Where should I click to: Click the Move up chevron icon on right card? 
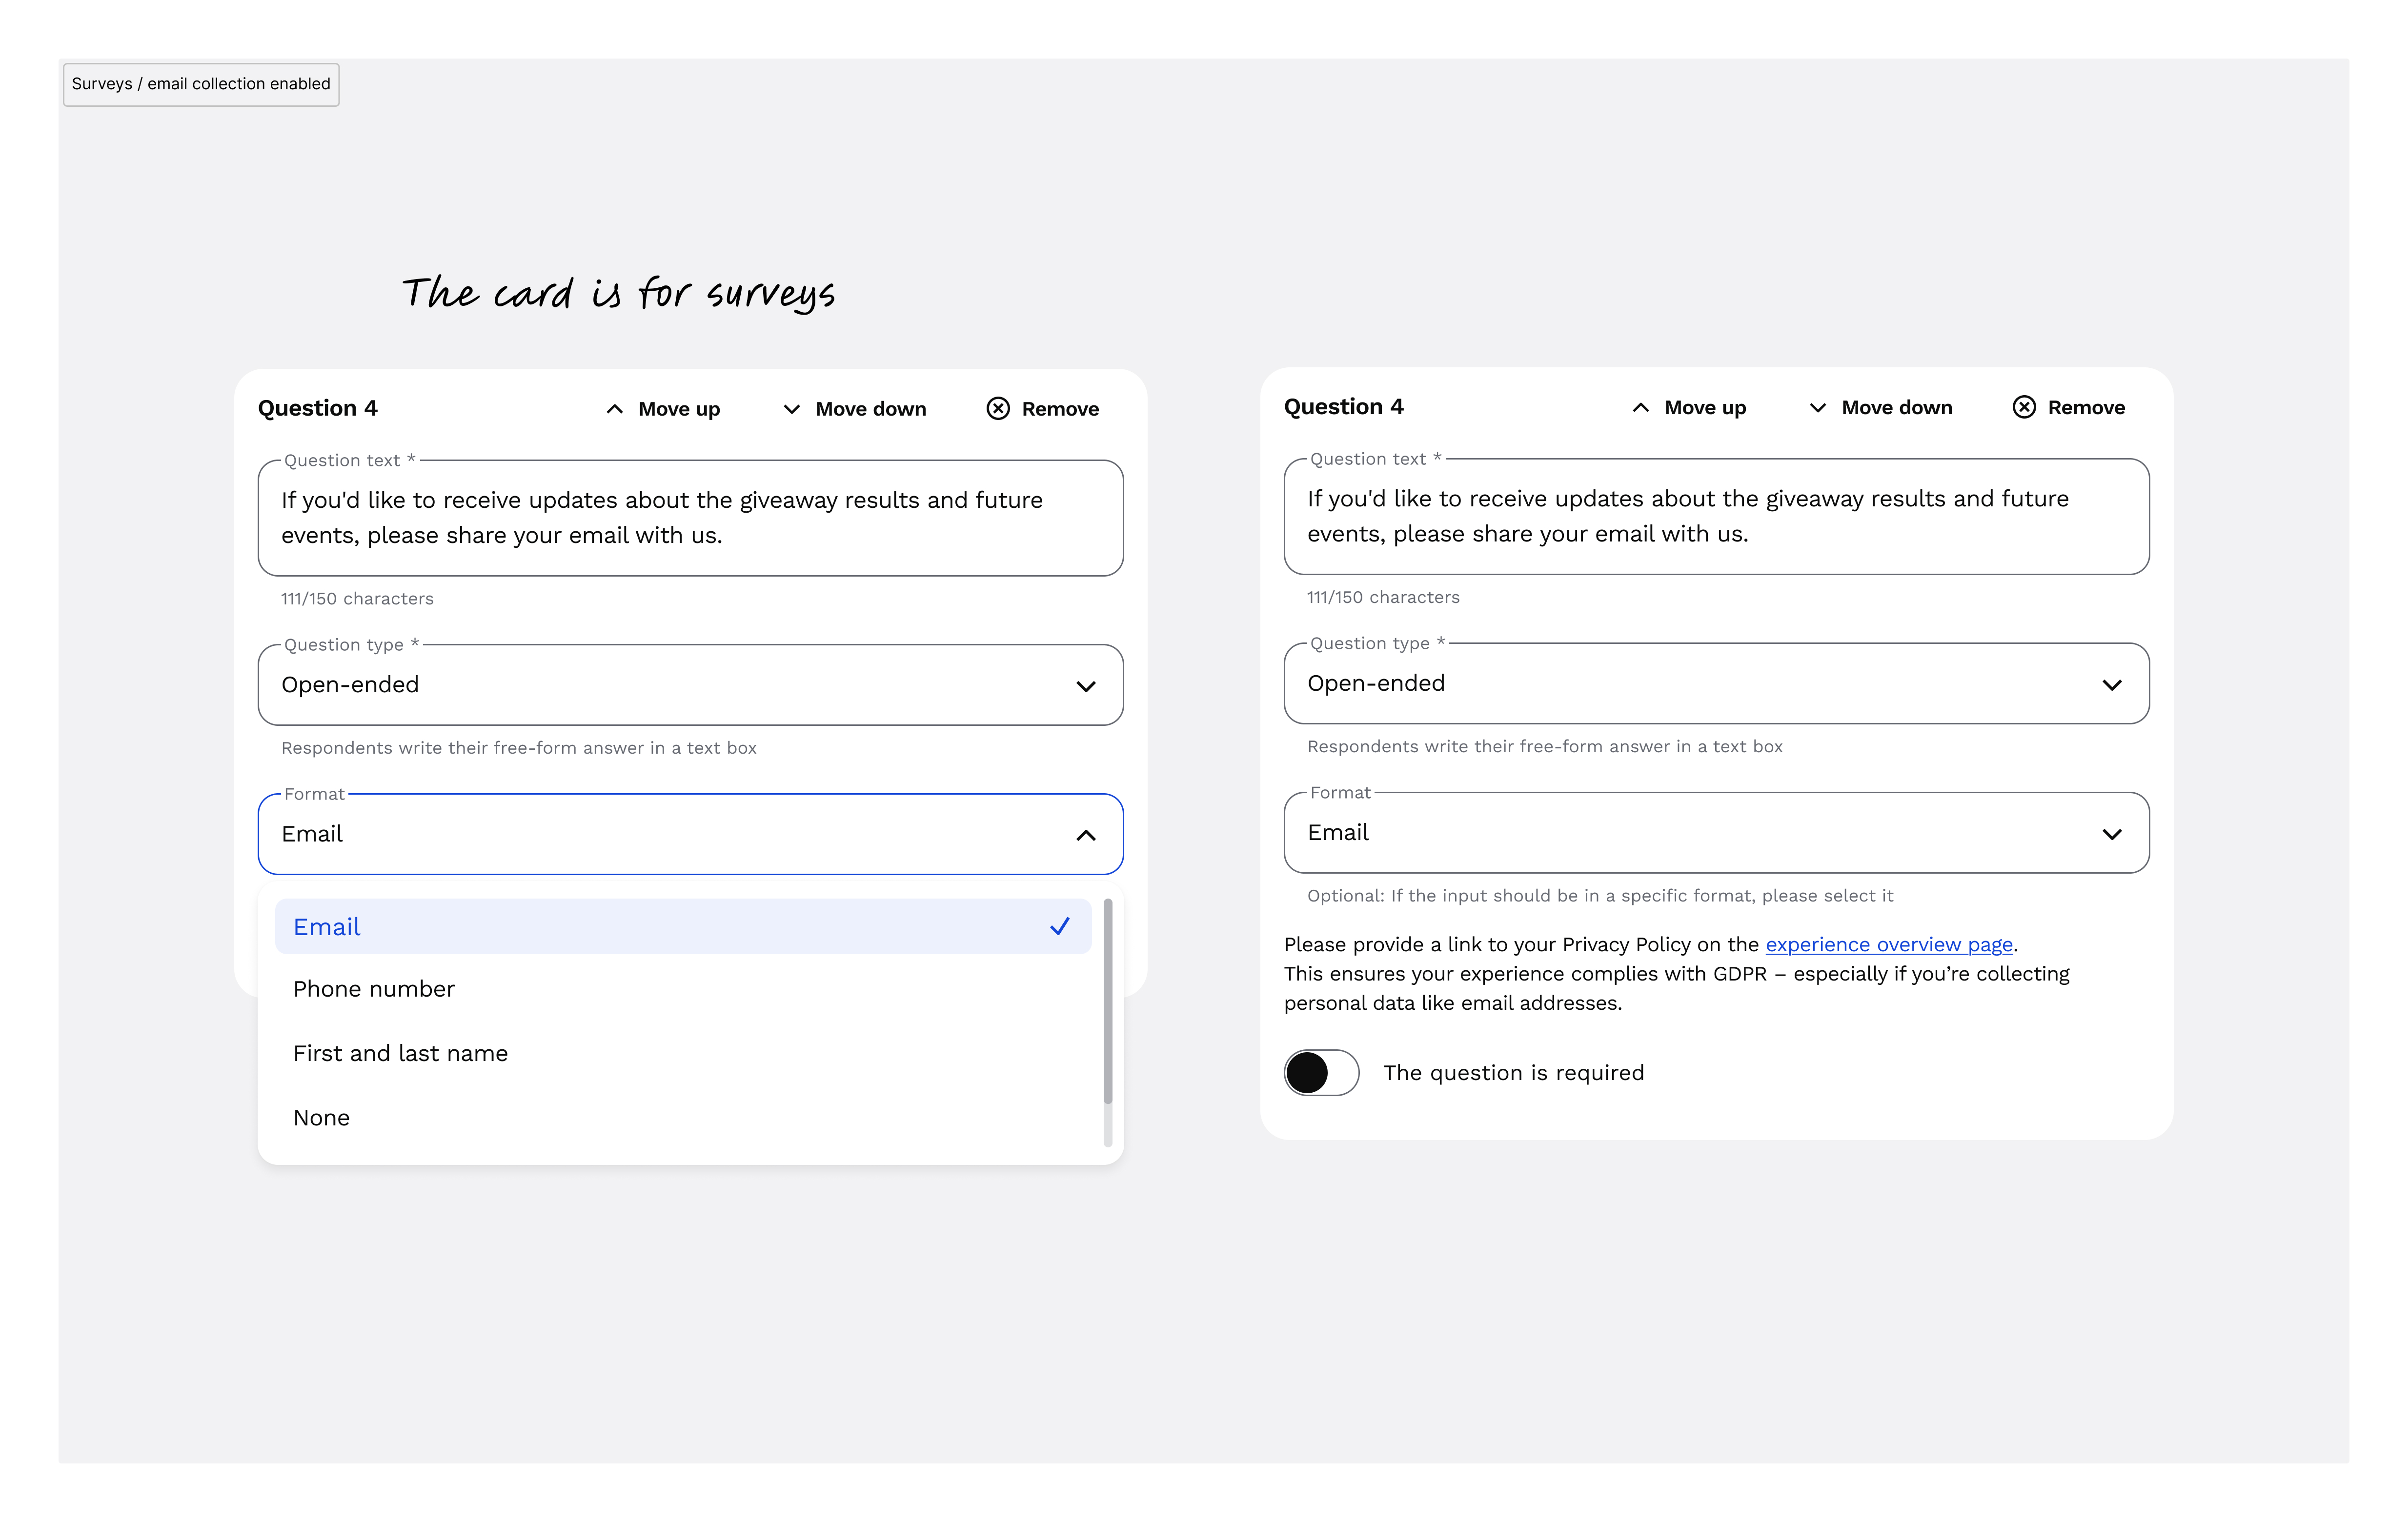click(x=1641, y=407)
